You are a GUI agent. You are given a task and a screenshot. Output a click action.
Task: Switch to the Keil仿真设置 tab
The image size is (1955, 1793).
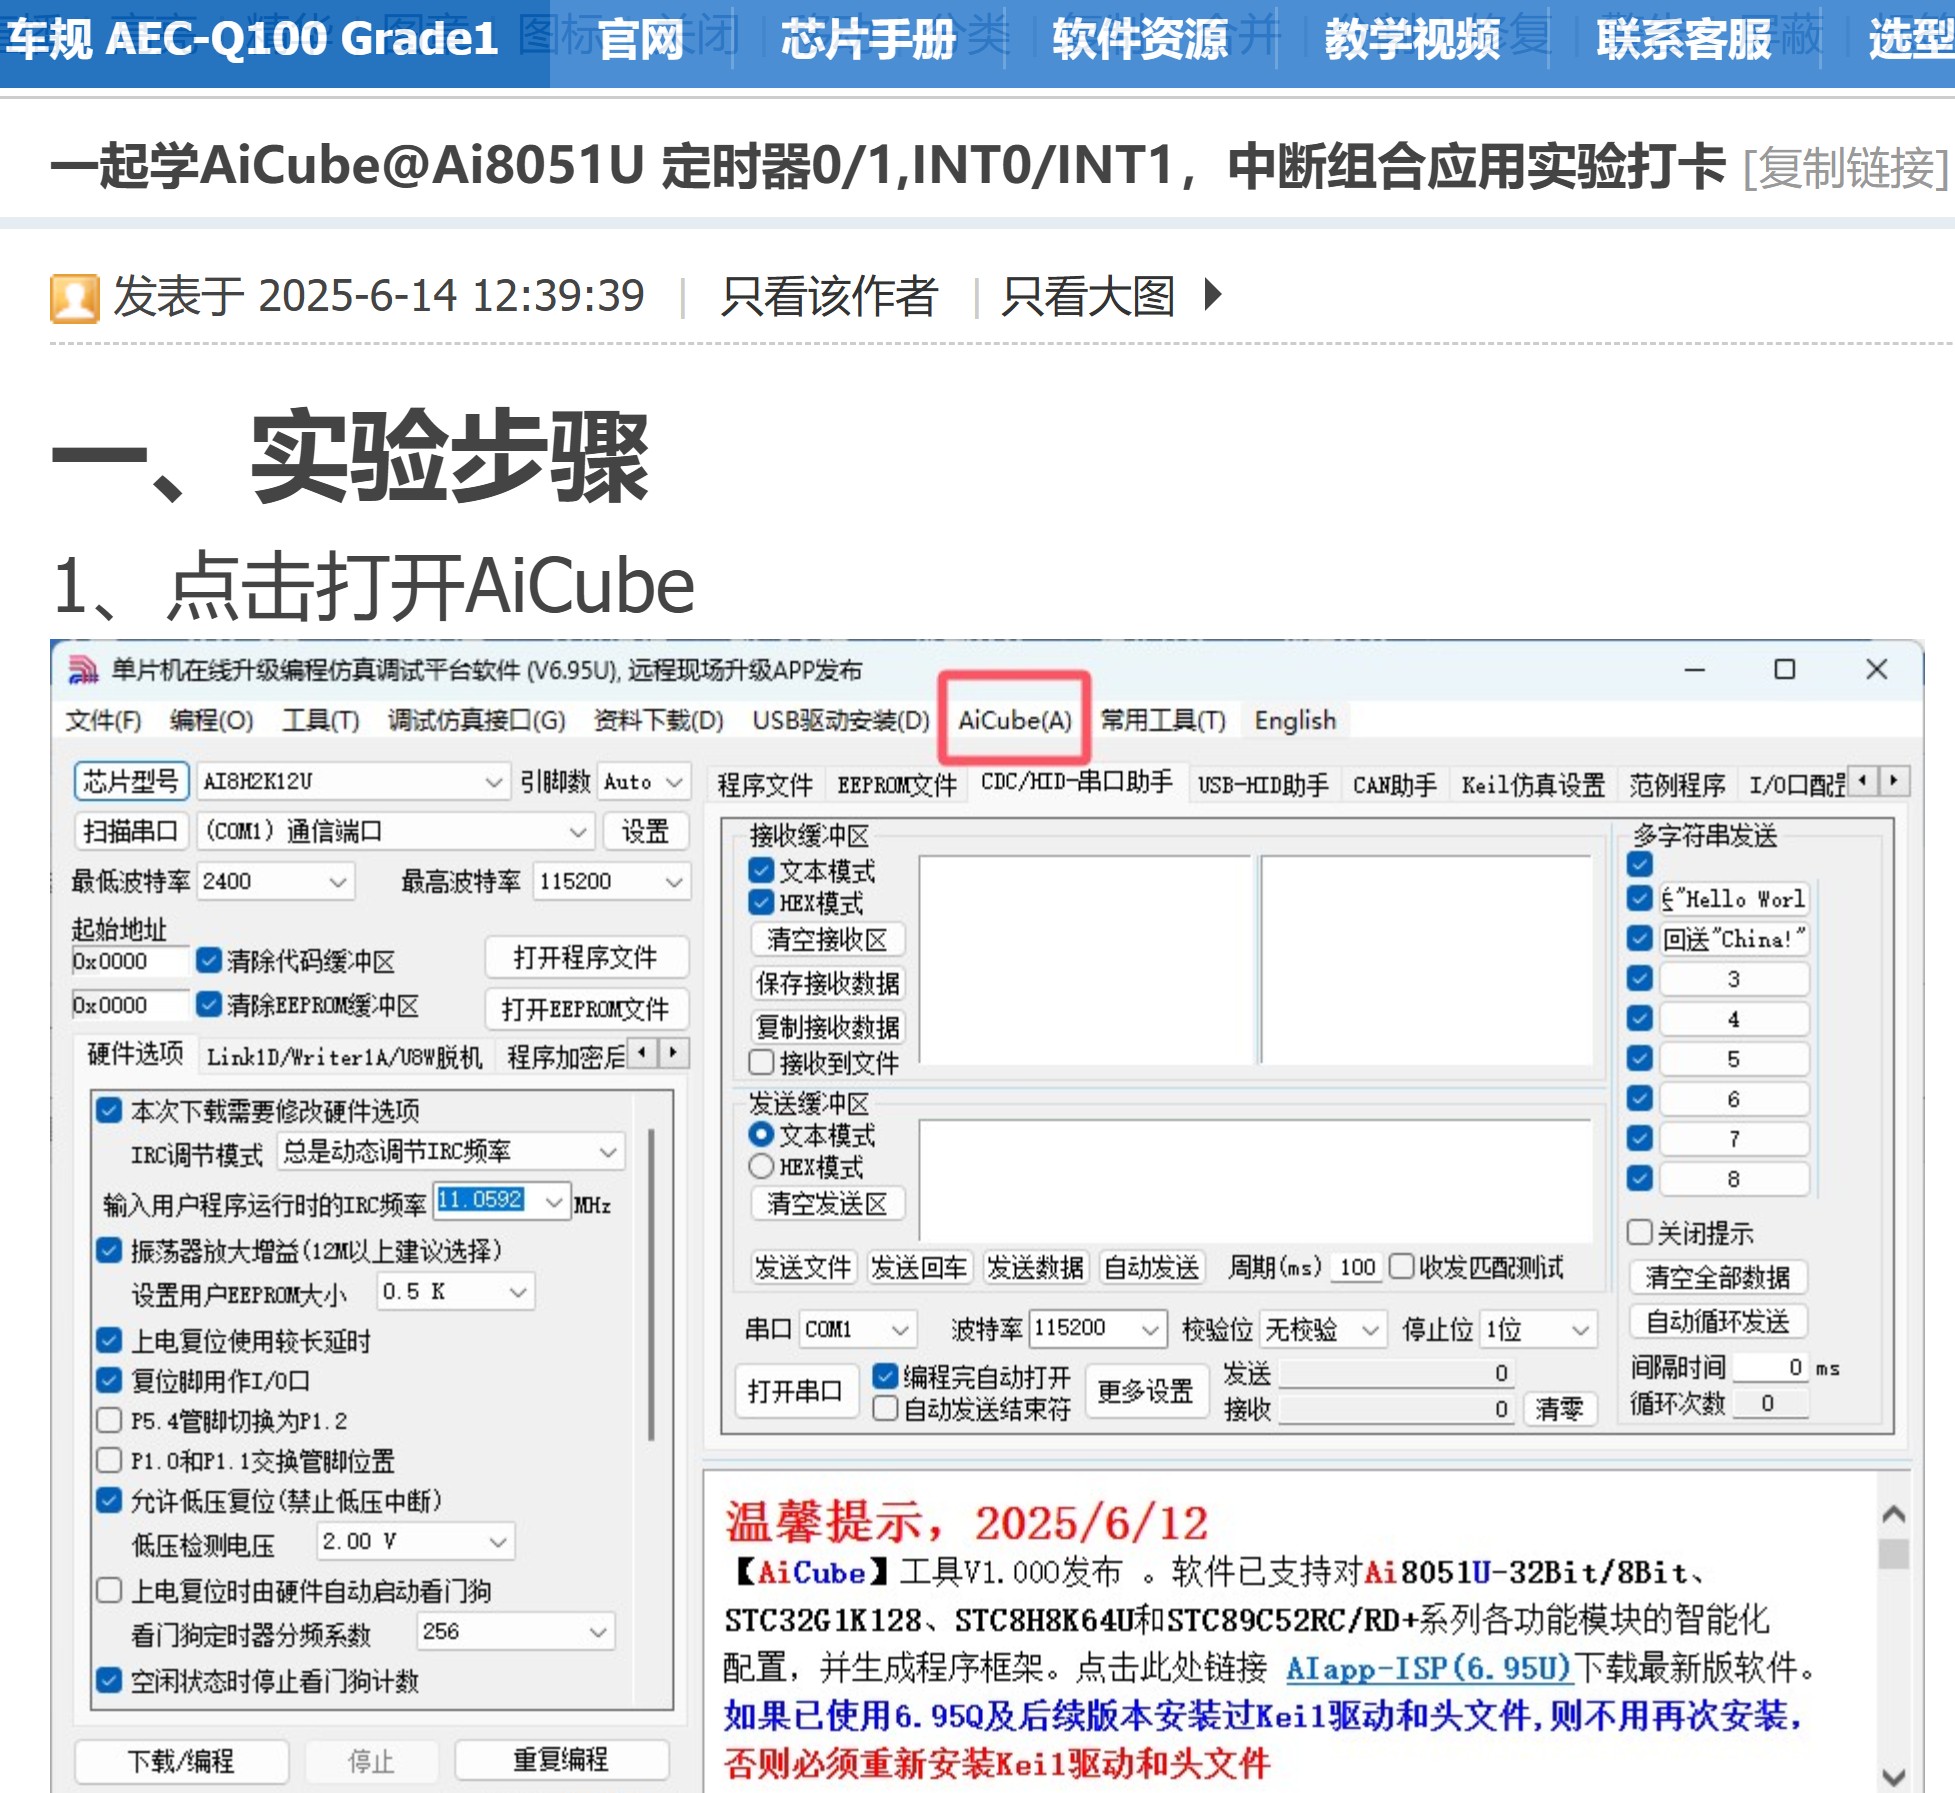tap(1533, 785)
